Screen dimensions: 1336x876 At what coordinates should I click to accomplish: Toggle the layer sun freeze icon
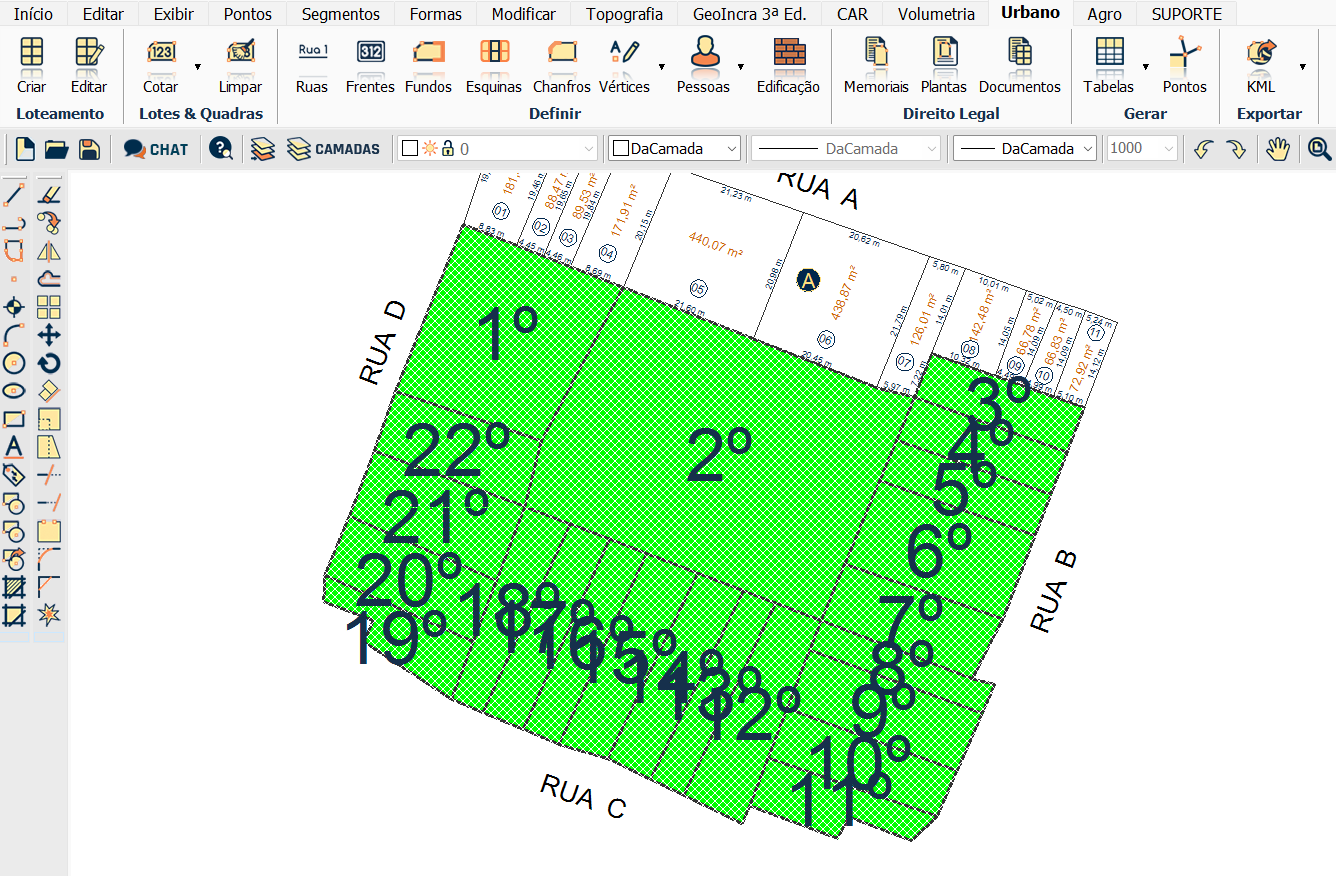point(429,149)
